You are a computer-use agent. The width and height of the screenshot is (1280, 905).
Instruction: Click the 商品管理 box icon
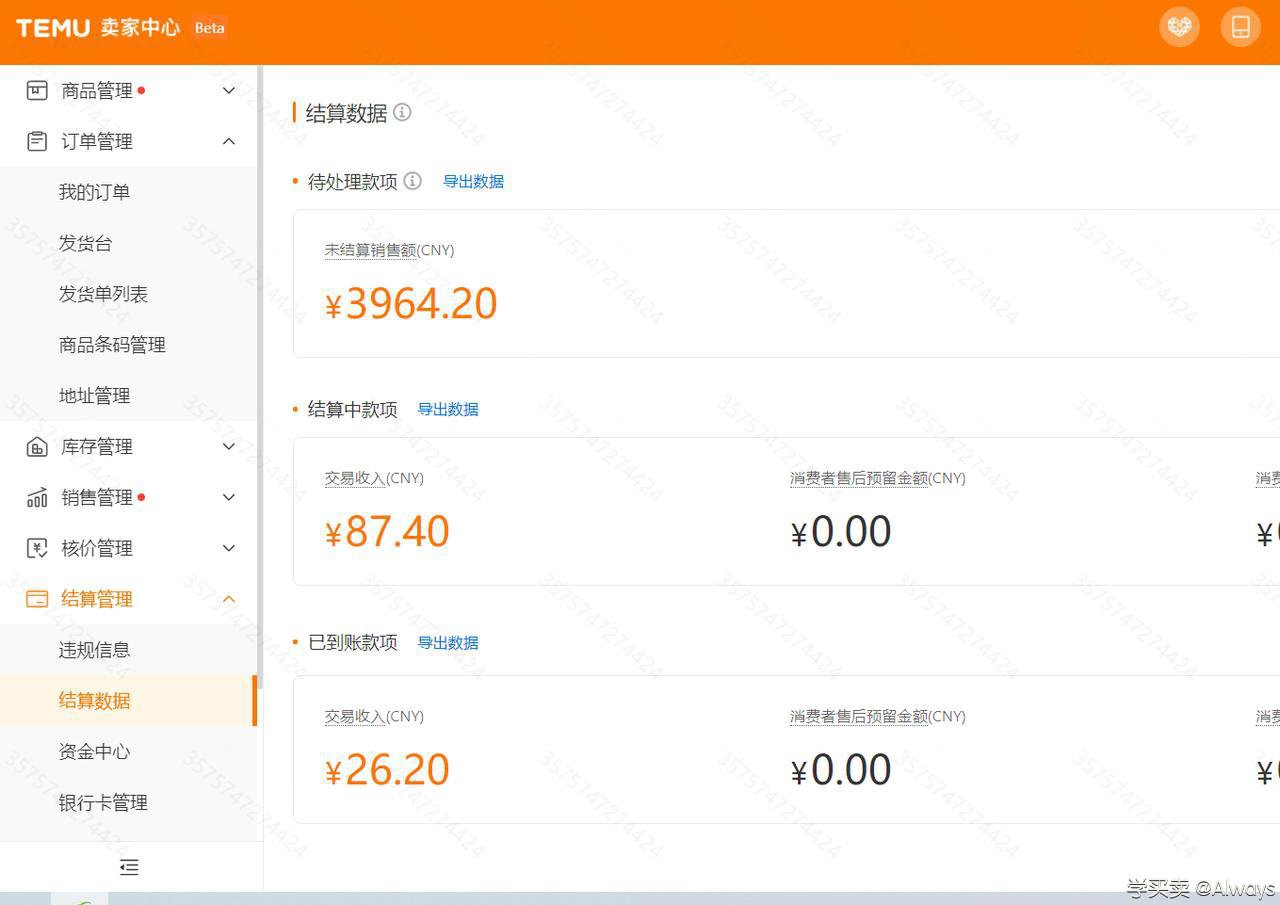(37, 91)
